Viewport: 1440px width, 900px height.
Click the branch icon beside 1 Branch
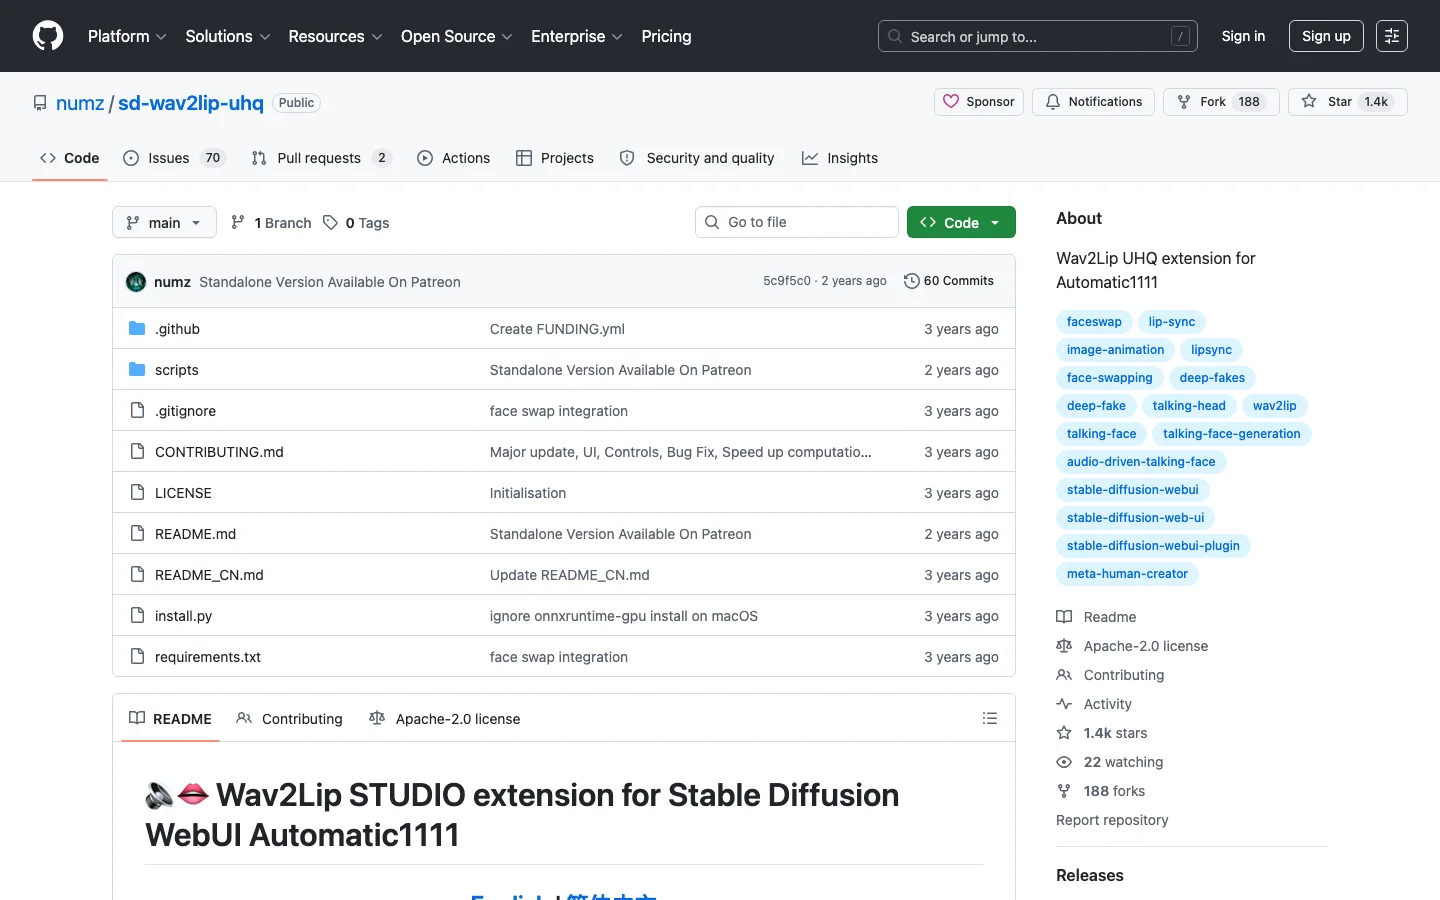(238, 223)
